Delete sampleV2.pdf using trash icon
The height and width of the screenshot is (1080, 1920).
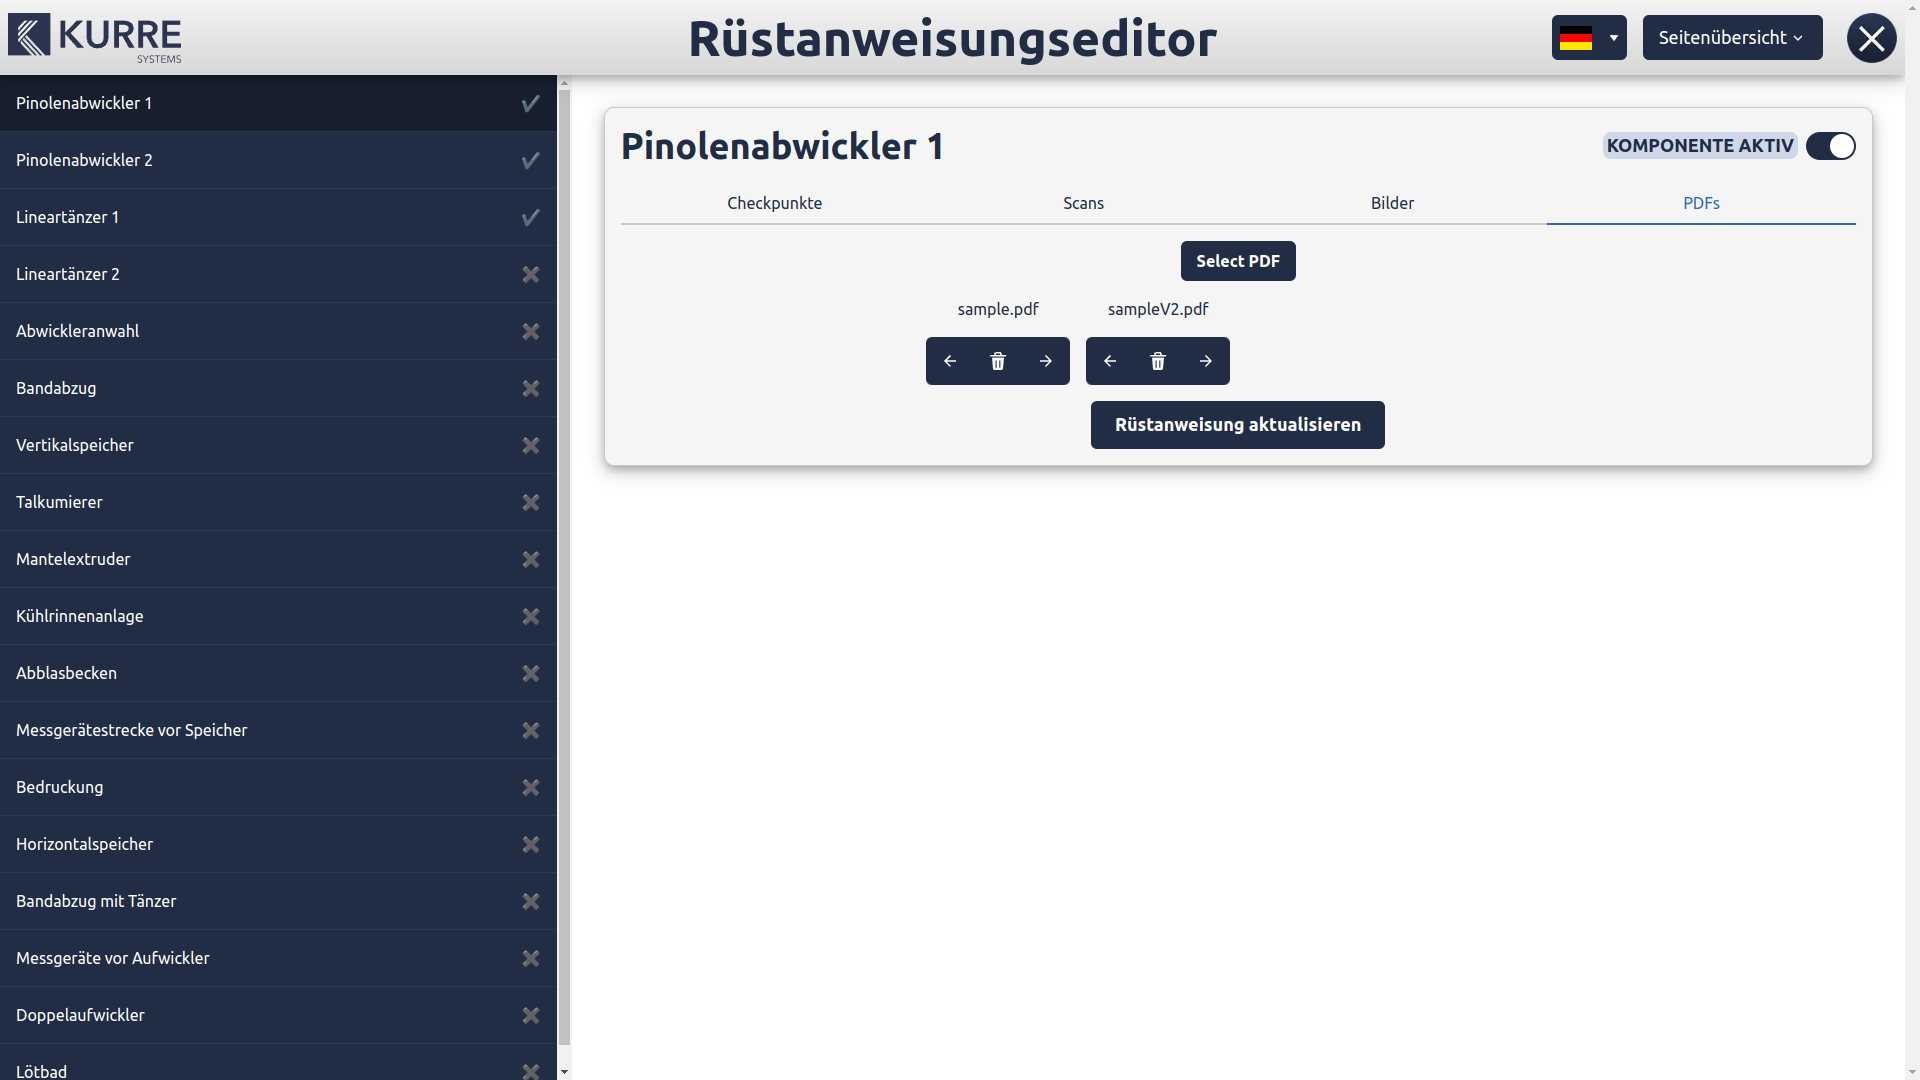pyautogui.click(x=1157, y=361)
